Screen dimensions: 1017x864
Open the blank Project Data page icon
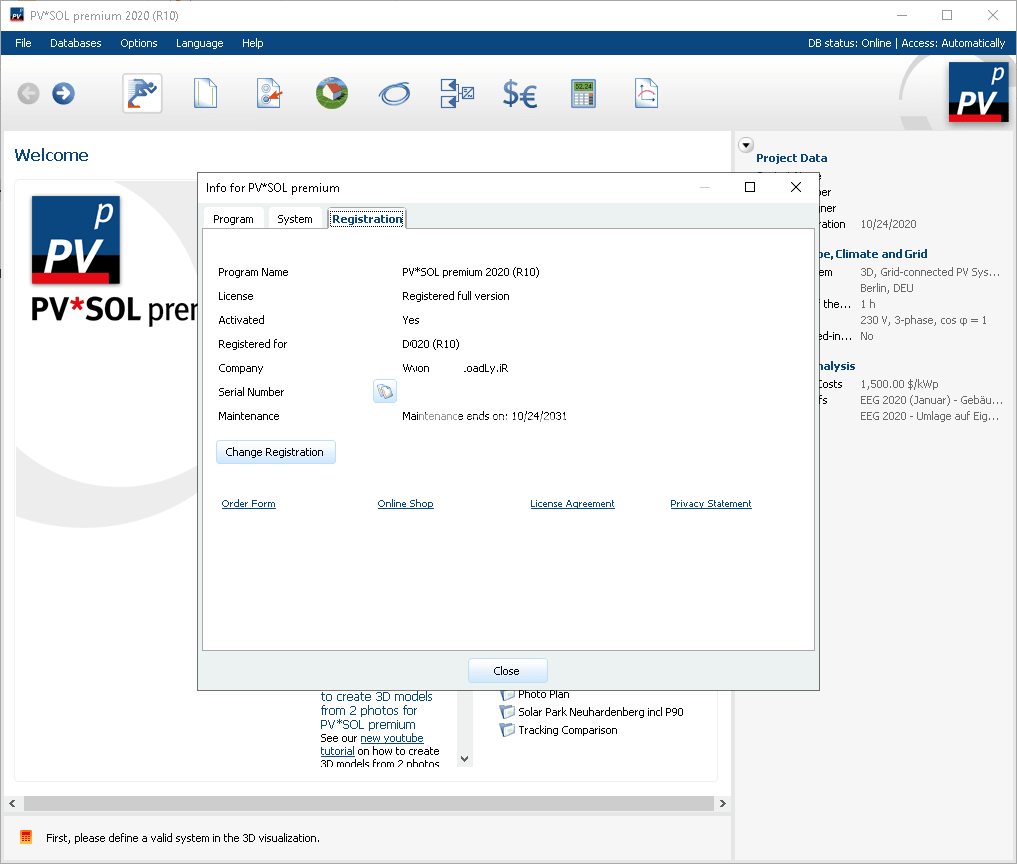click(x=205, y=93)
